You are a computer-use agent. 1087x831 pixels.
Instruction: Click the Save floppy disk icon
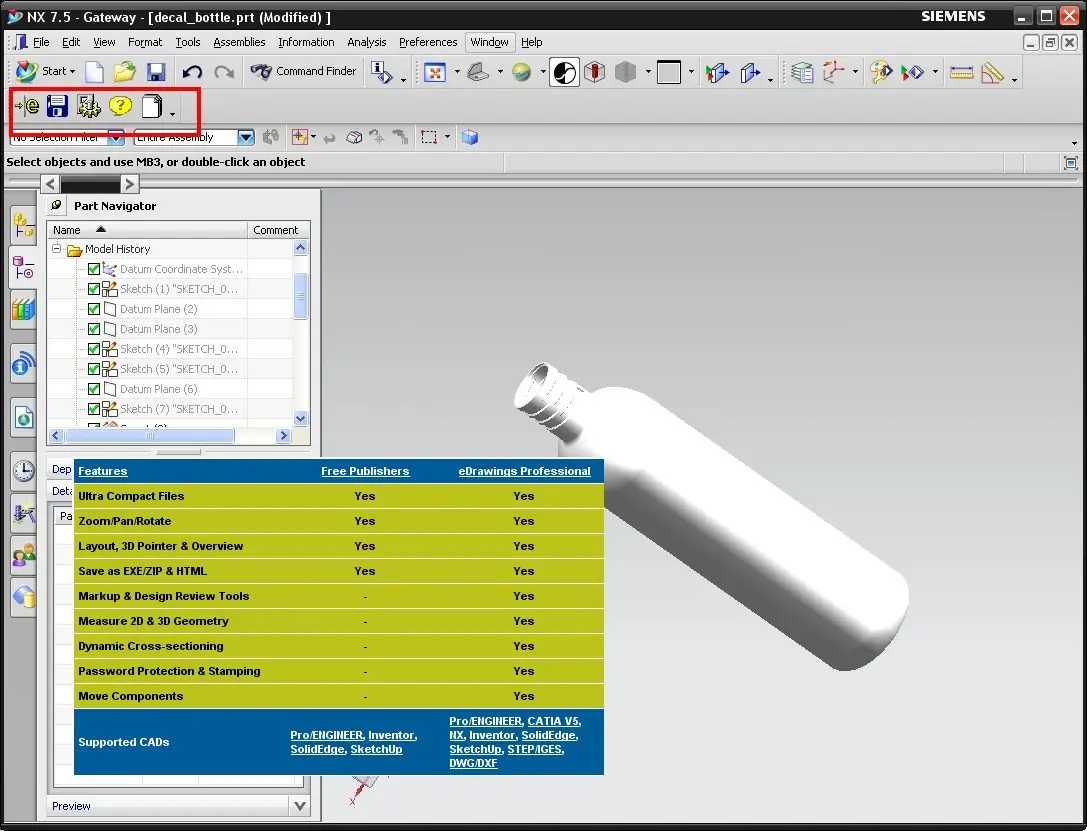(x=156, y=71)
